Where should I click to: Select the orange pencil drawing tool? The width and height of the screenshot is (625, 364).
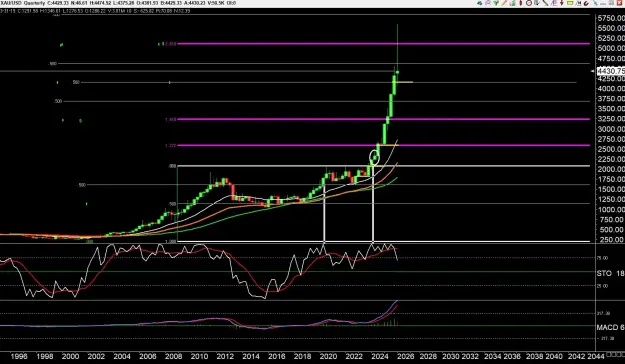(x=504, y=3)
